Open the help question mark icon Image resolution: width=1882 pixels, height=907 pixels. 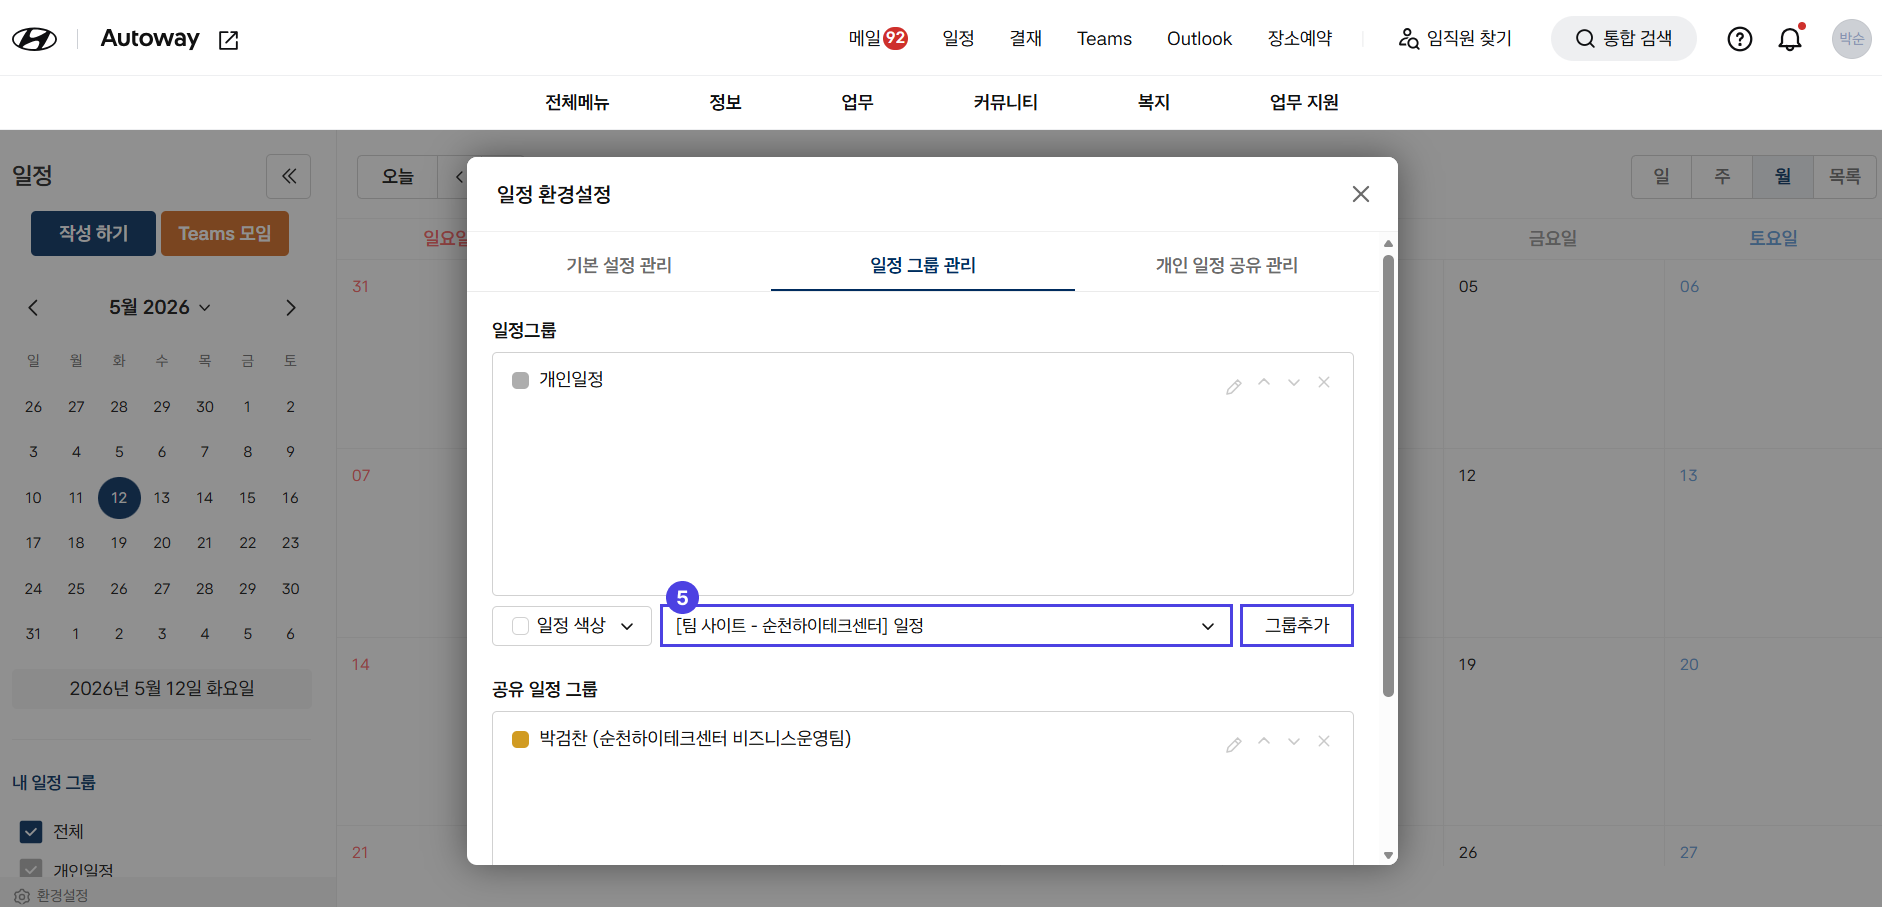tap(1740, 39)
